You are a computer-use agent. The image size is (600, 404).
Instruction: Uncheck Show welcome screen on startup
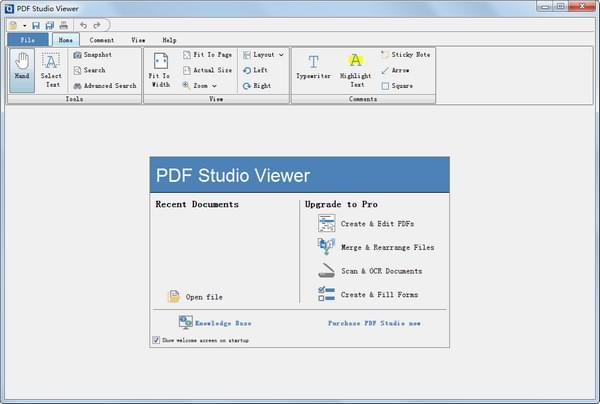coord(156,340)
